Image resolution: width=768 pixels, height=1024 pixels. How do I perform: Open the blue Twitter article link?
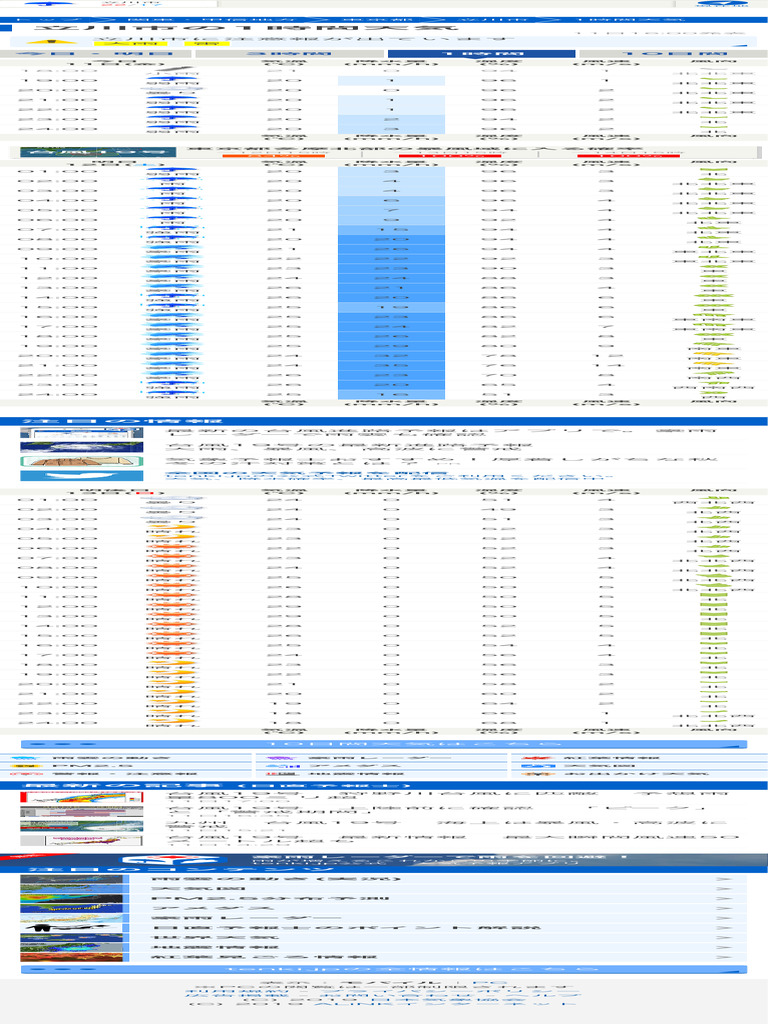389,475
